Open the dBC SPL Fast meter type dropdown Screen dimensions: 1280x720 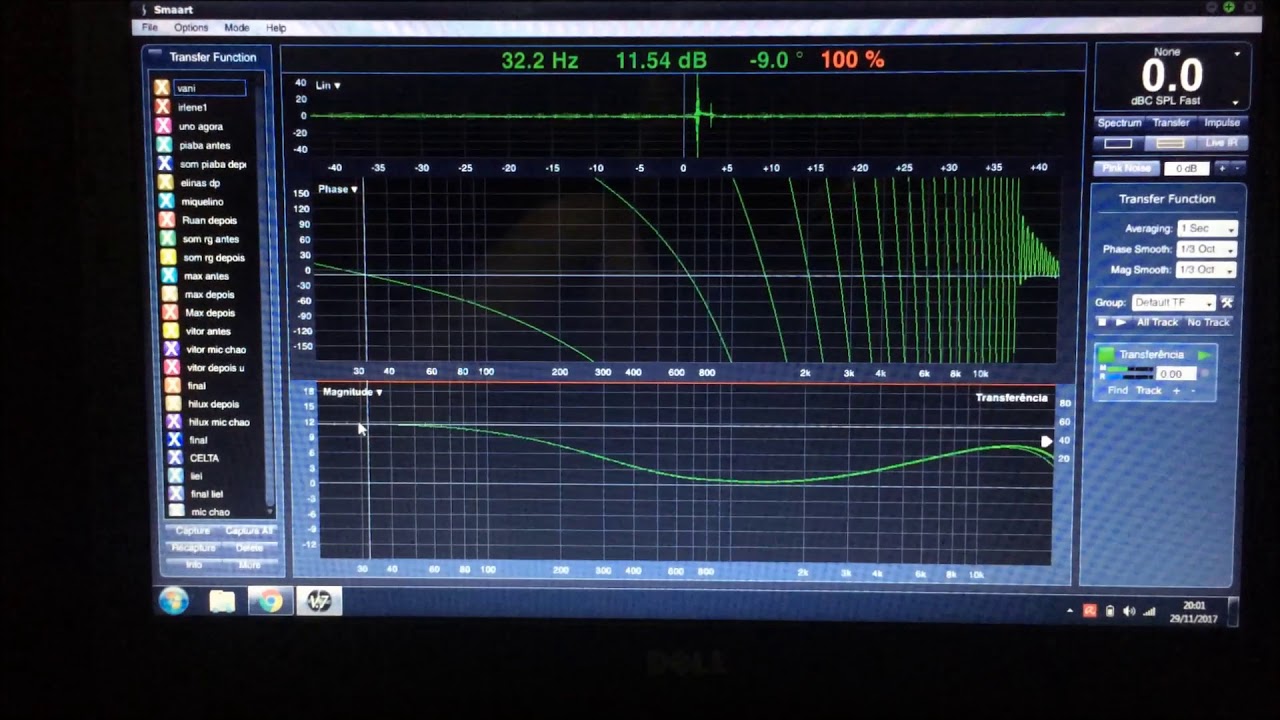pos(1236,103)
